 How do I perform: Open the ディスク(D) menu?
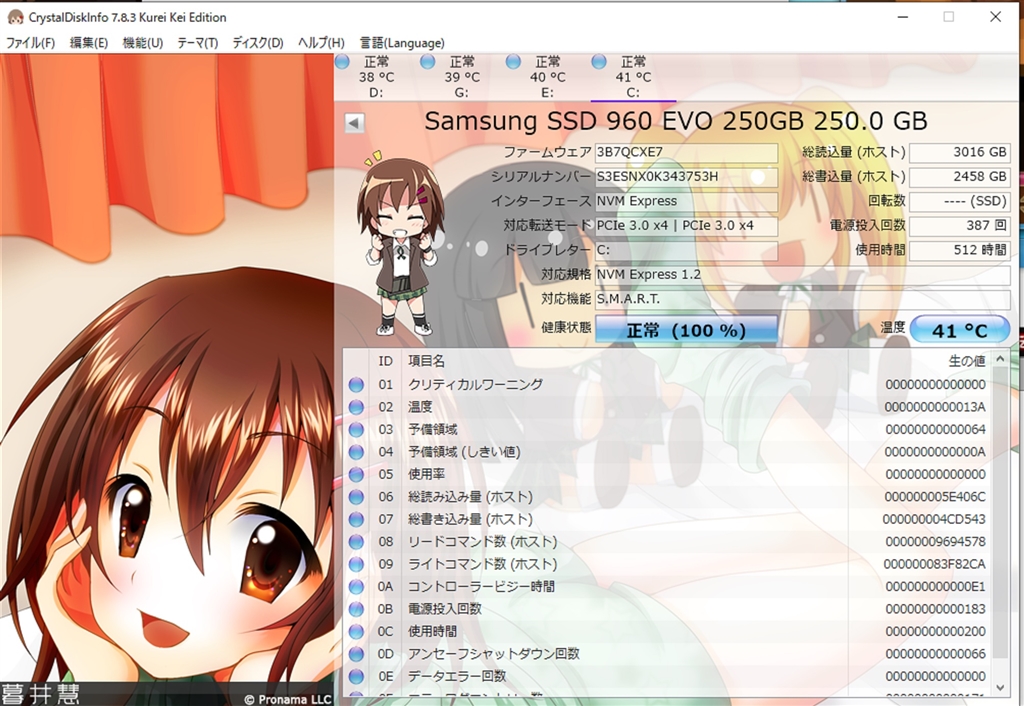point(258,42)
